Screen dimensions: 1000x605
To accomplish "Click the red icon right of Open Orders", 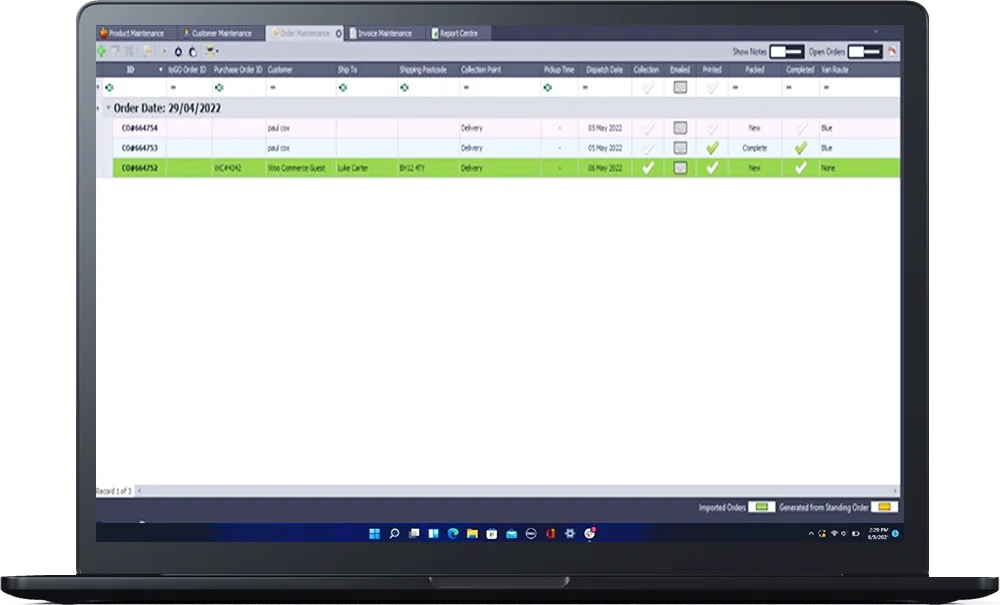I will point(892,51).
